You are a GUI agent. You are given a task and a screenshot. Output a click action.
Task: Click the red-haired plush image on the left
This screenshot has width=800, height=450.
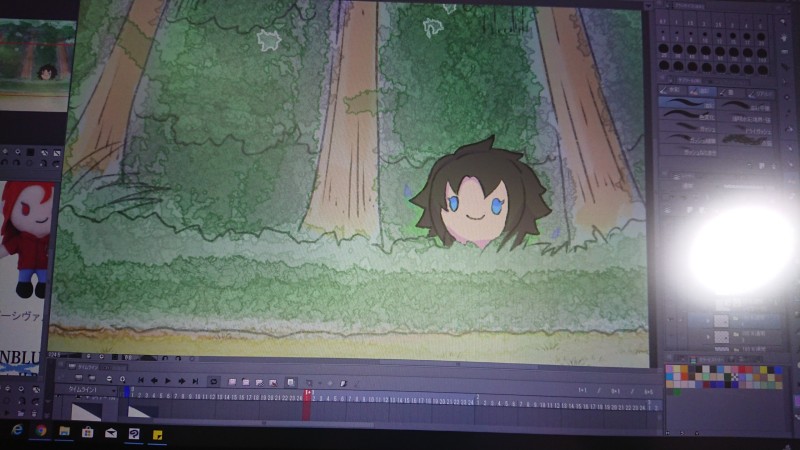27,240
